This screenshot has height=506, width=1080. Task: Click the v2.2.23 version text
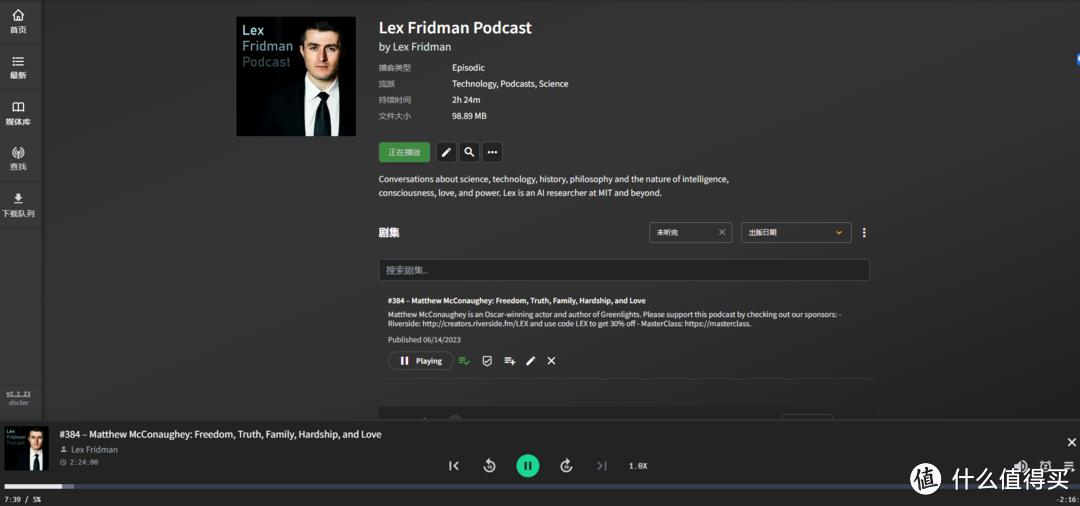click(19, 394)
